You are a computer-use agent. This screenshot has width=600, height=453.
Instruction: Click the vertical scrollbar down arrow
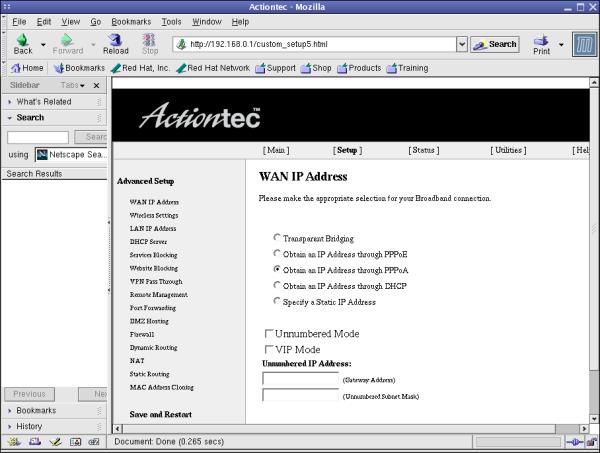tap(594, 419)
